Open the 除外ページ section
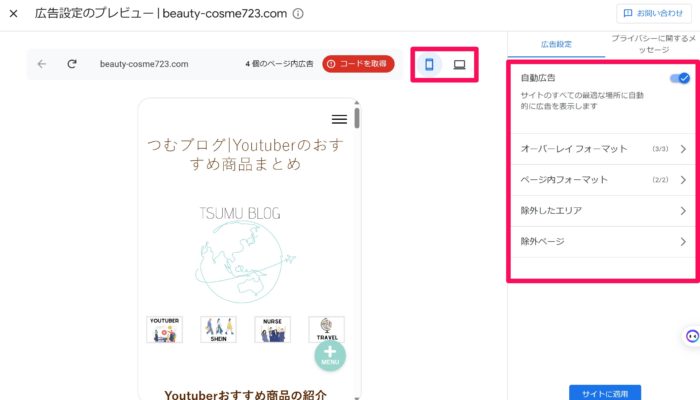 pyautogui.click(x=602, y=242)
